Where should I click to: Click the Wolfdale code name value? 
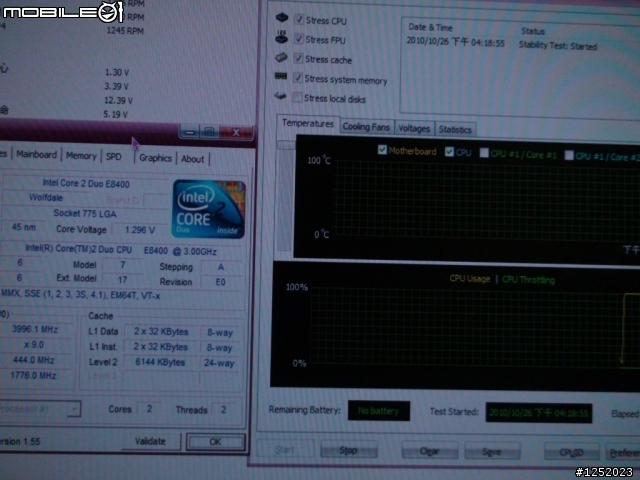(x=46, y=198)
